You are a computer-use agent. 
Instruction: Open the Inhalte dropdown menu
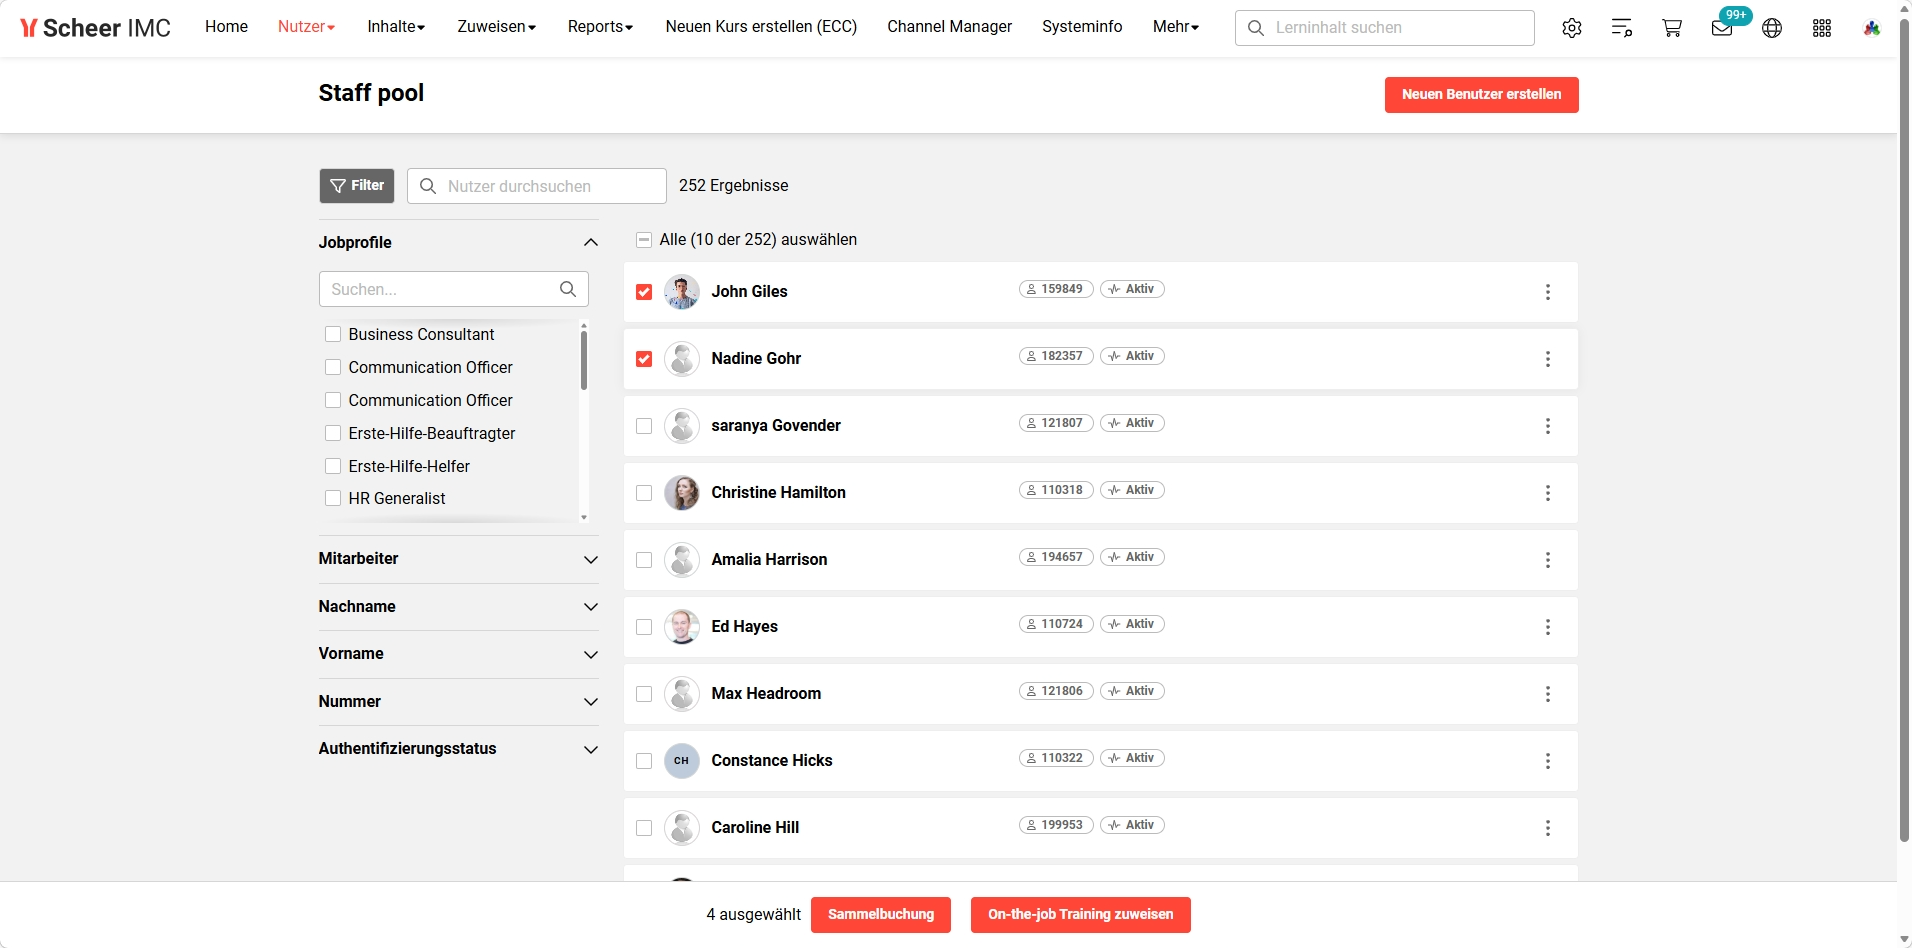click(x=396, y=27)
